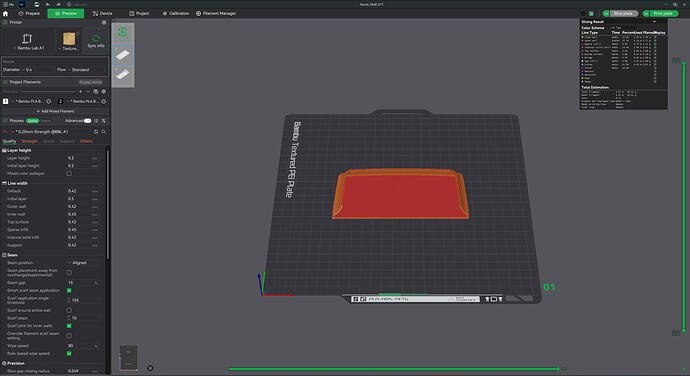Click the close icon near view cube
Image resolution: width=690 pixels, height=376 pixels.
150,368
